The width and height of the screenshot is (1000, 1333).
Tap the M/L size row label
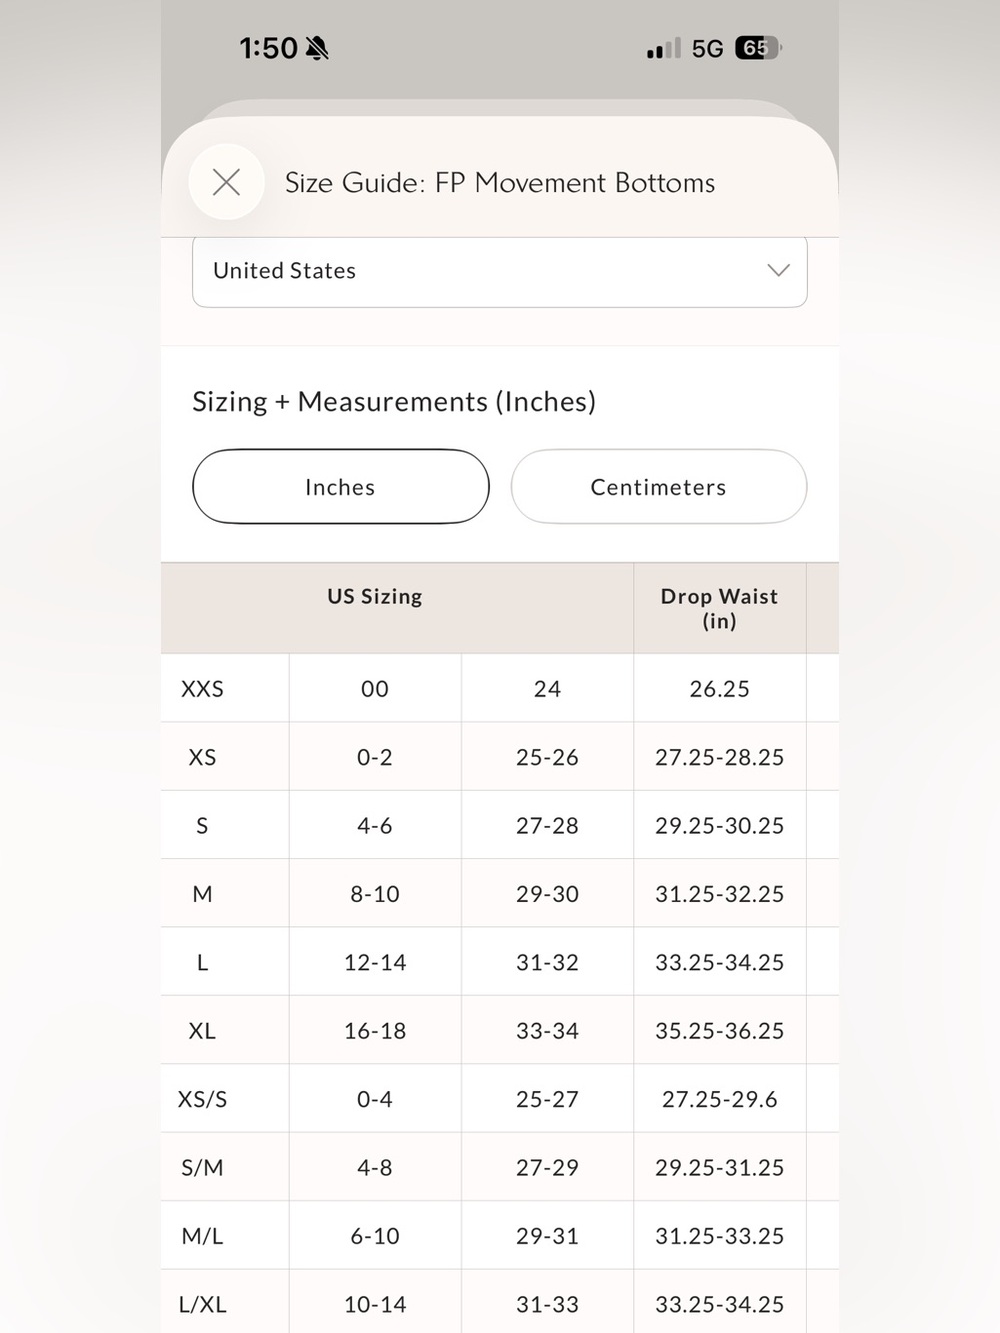202,1236
